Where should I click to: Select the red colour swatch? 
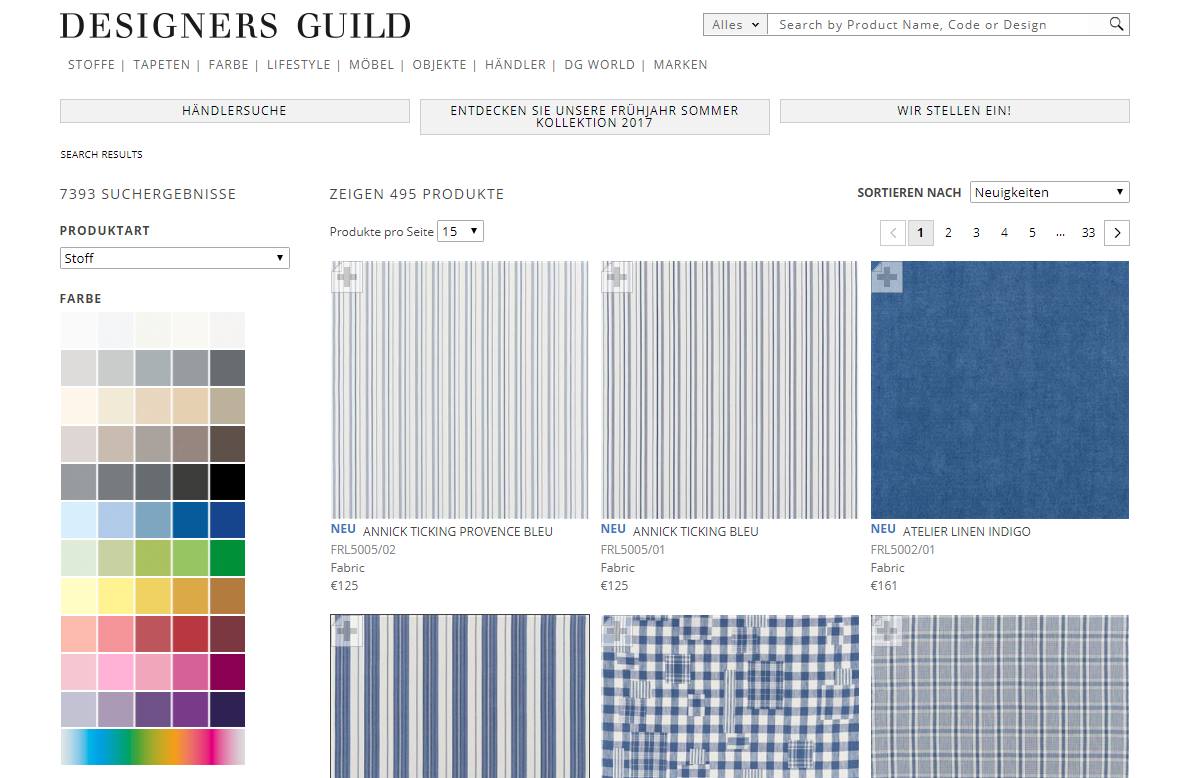[x=190, y=633]
